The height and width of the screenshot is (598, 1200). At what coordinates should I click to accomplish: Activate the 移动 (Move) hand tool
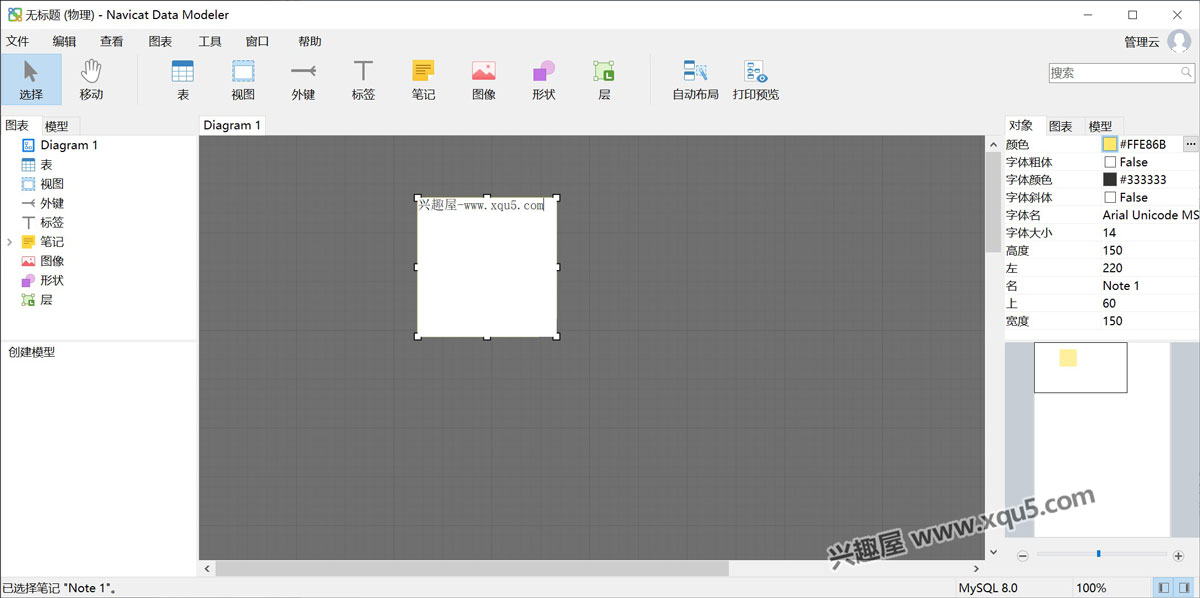tap(91, 79)
